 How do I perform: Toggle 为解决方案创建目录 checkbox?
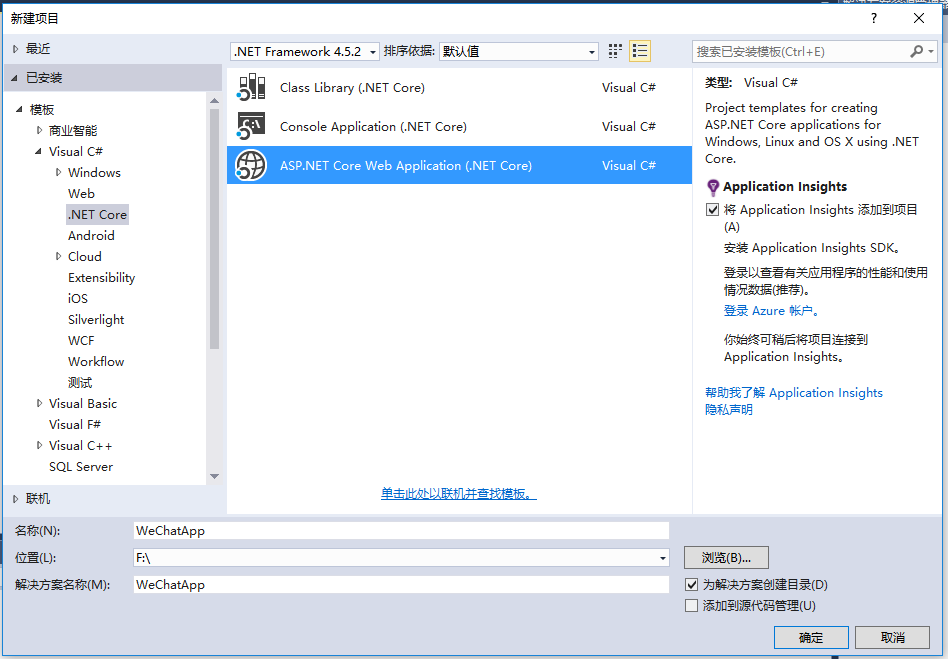point(692,585)
